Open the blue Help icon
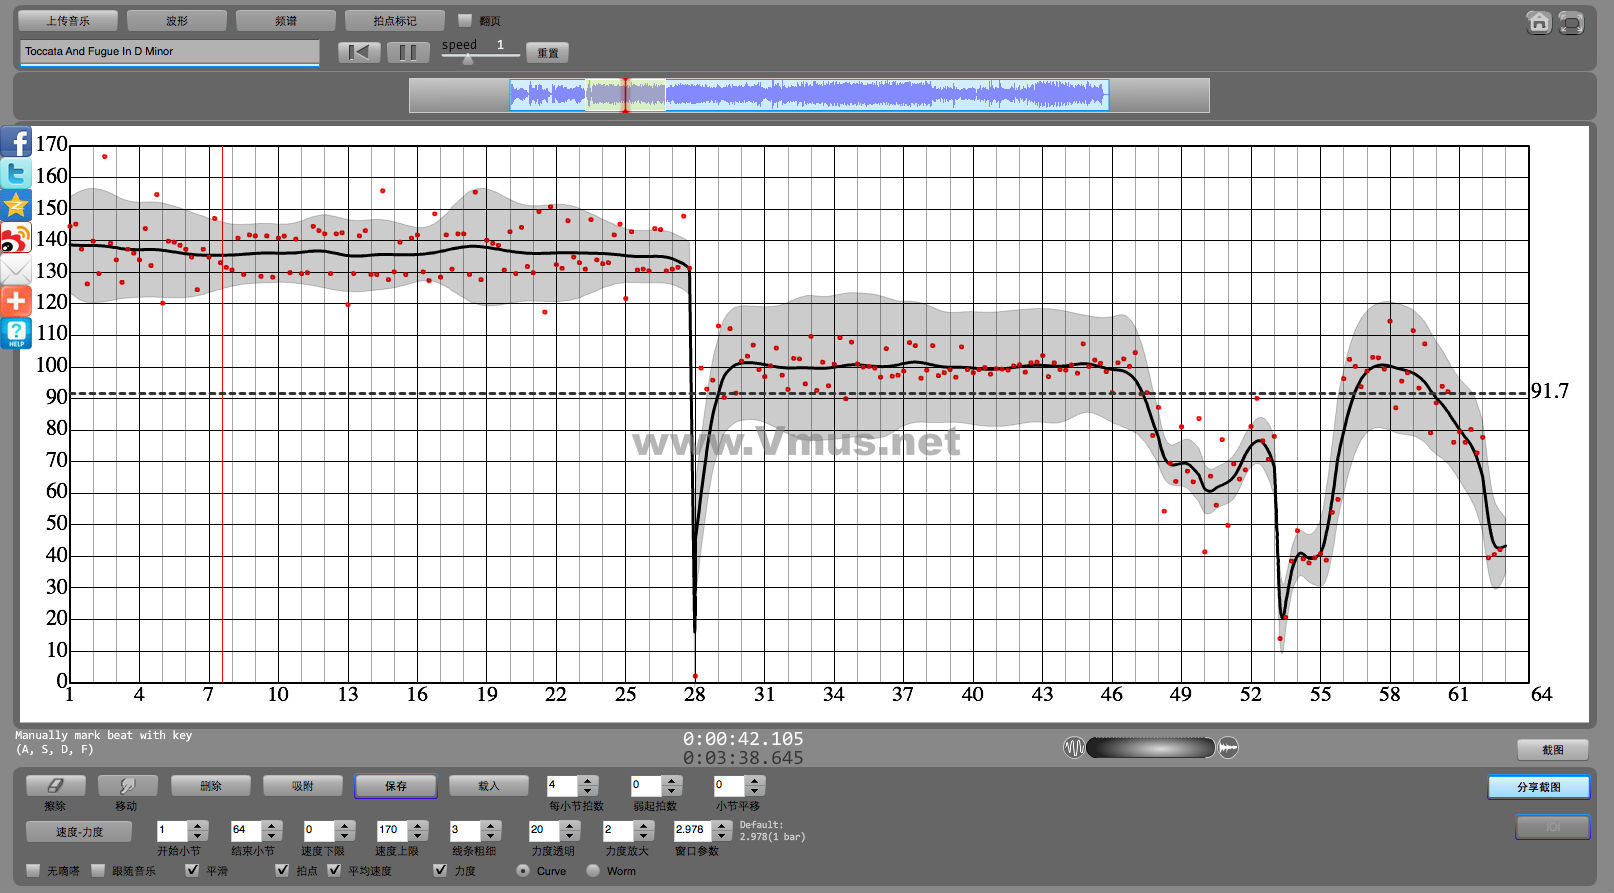The height and width of the screenshot is (893, 1614). point(16,333)
